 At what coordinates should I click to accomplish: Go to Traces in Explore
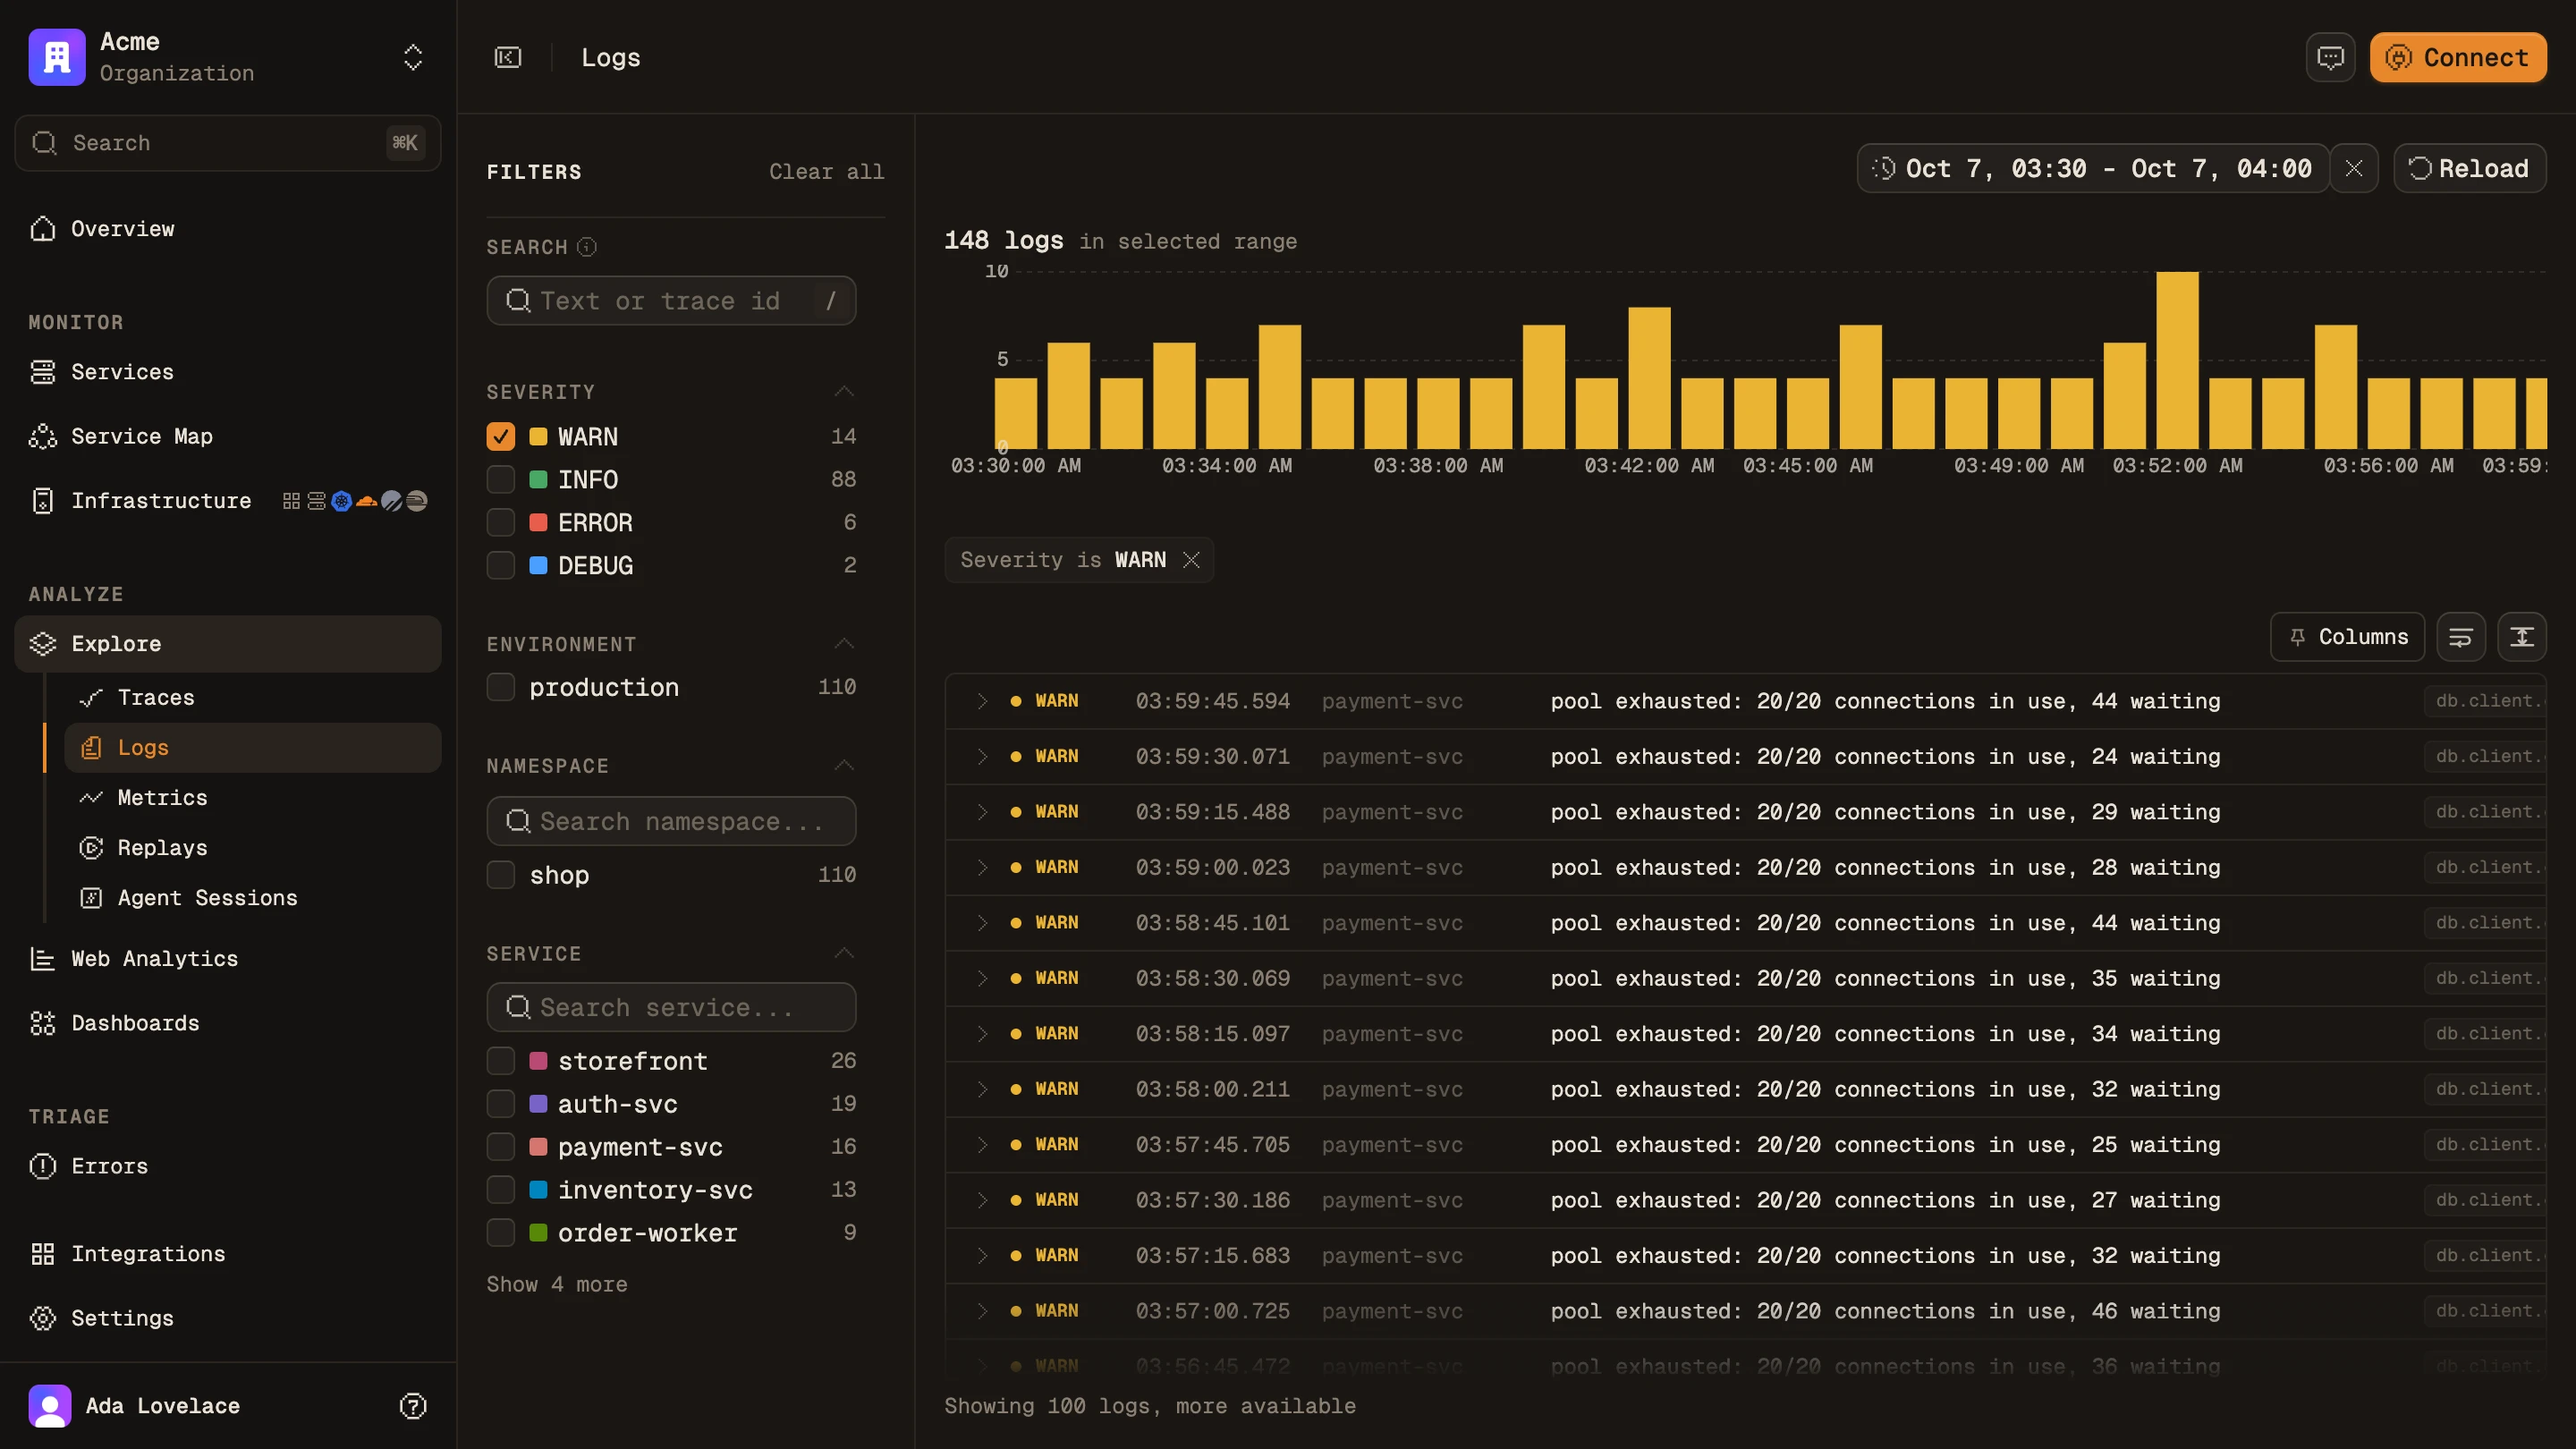pos(156,698)
